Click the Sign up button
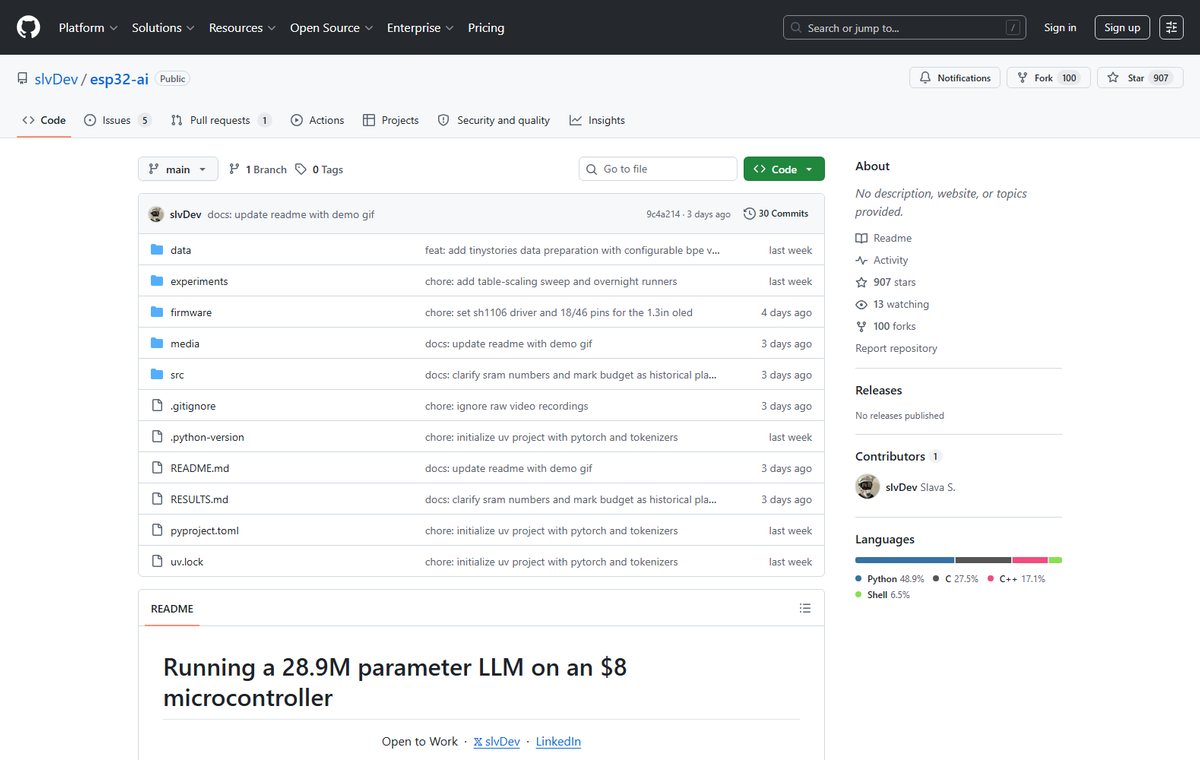This screenshot has height=760, width=1200. click(x=1122, y=28)
